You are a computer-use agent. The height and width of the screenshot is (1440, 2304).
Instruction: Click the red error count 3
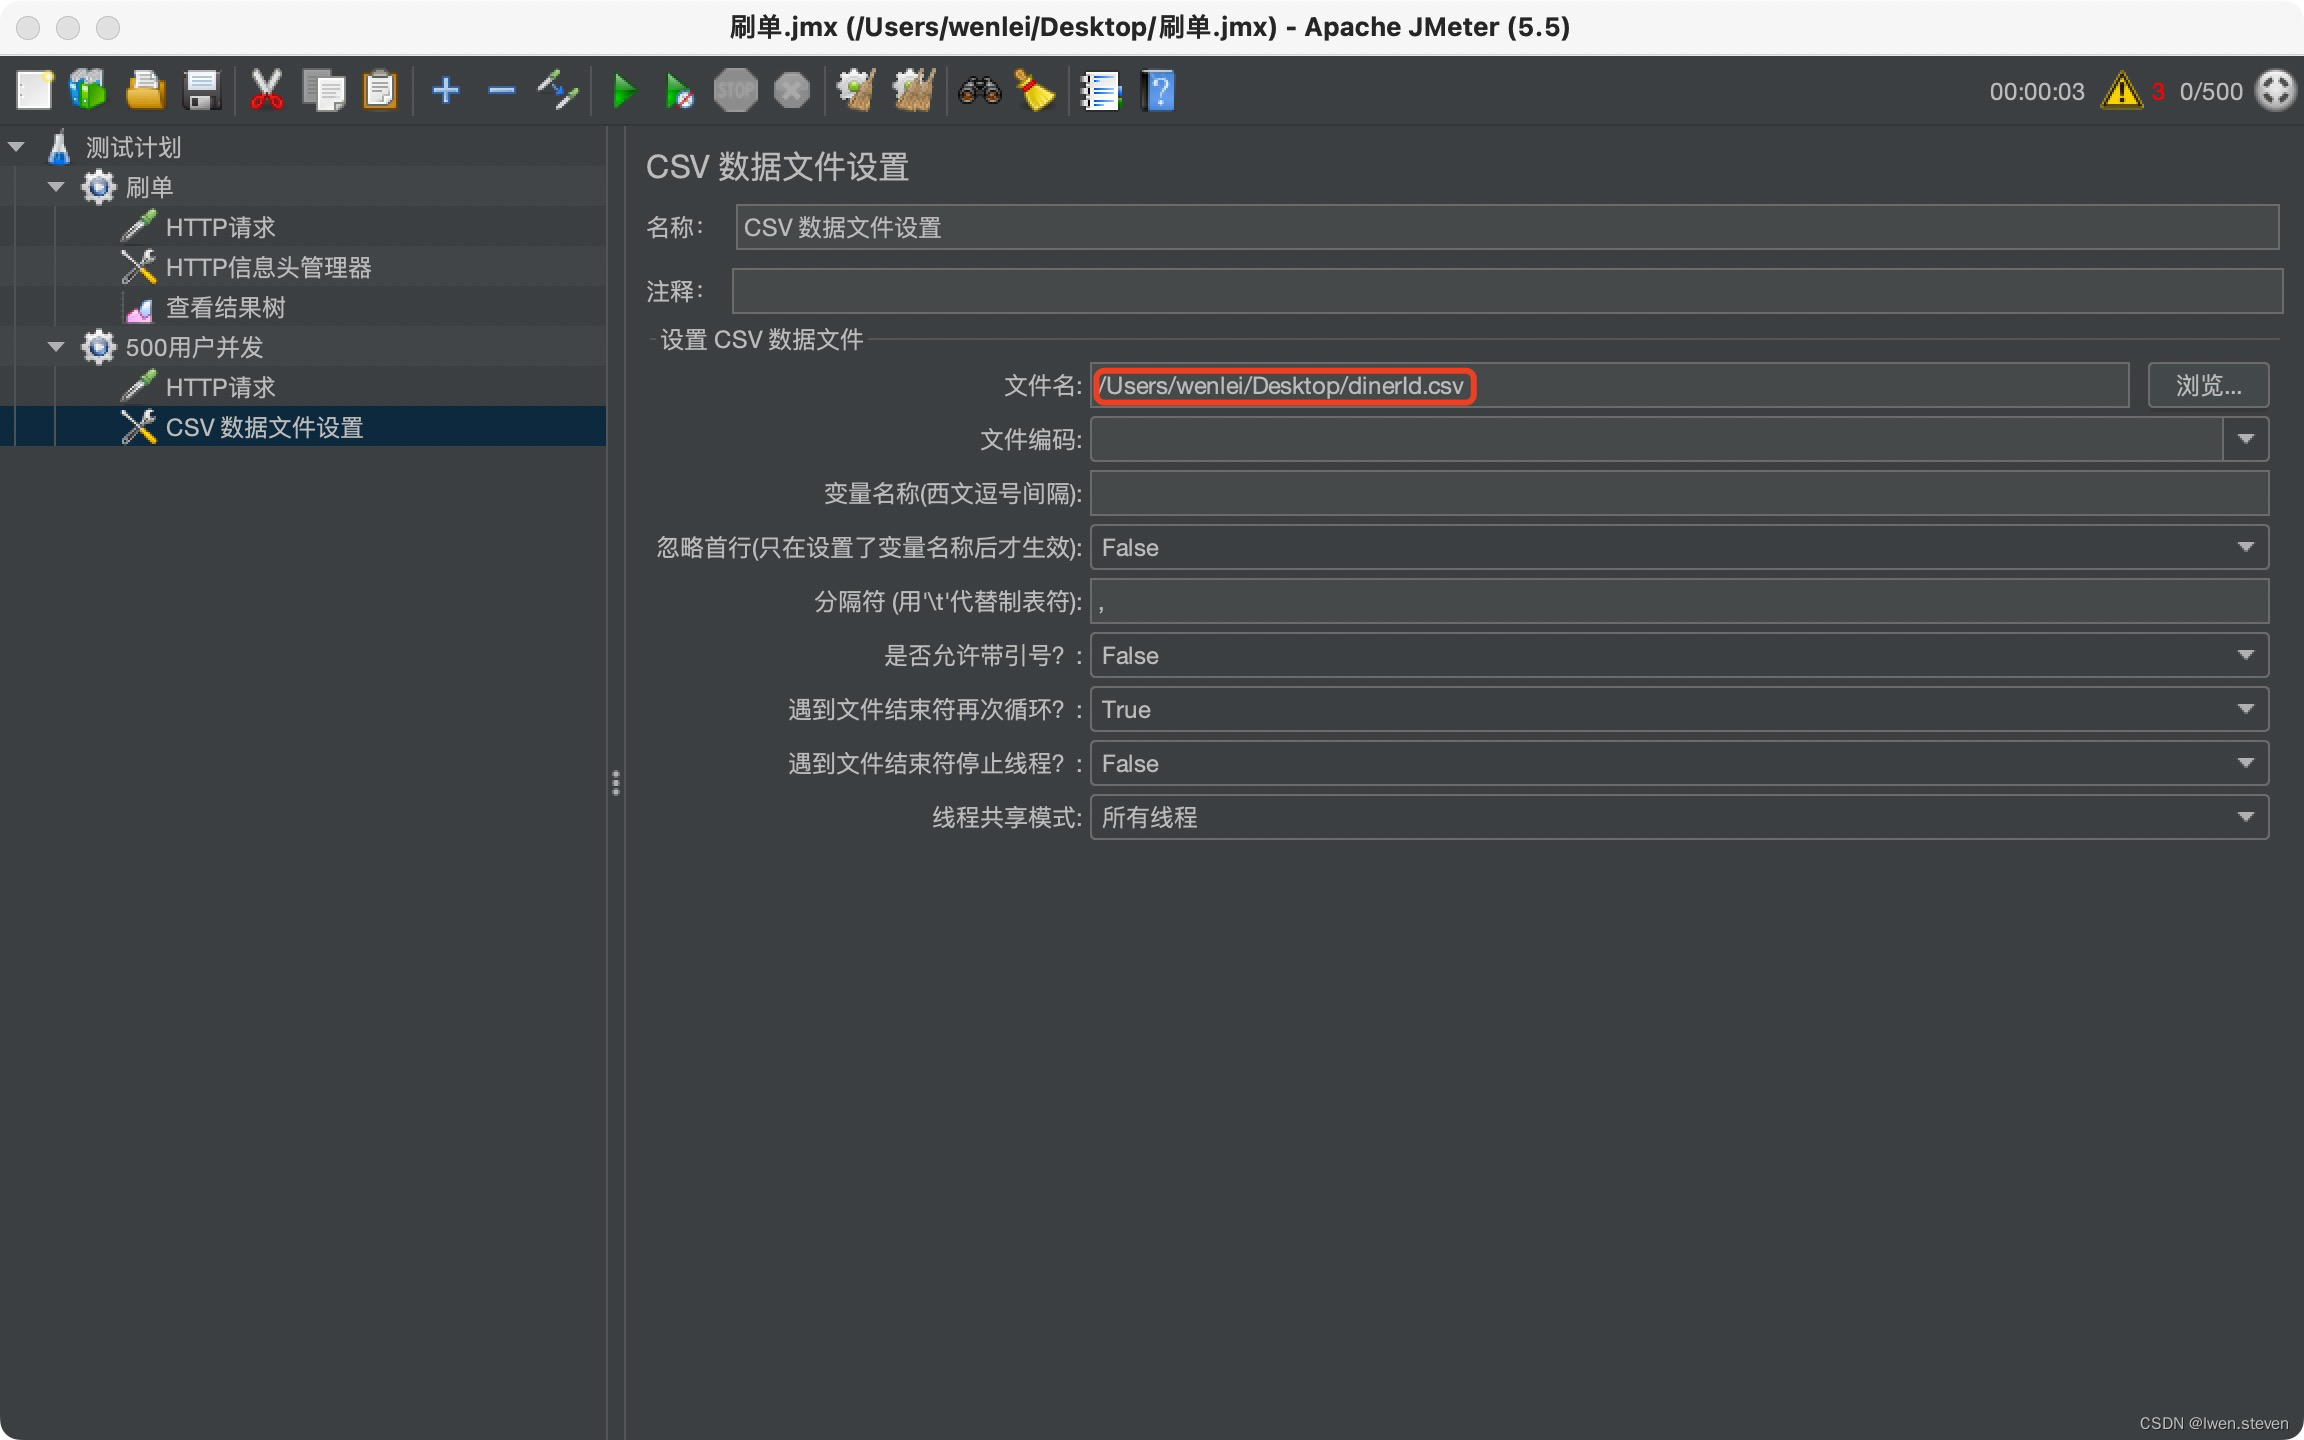[x=2158, y=92]
